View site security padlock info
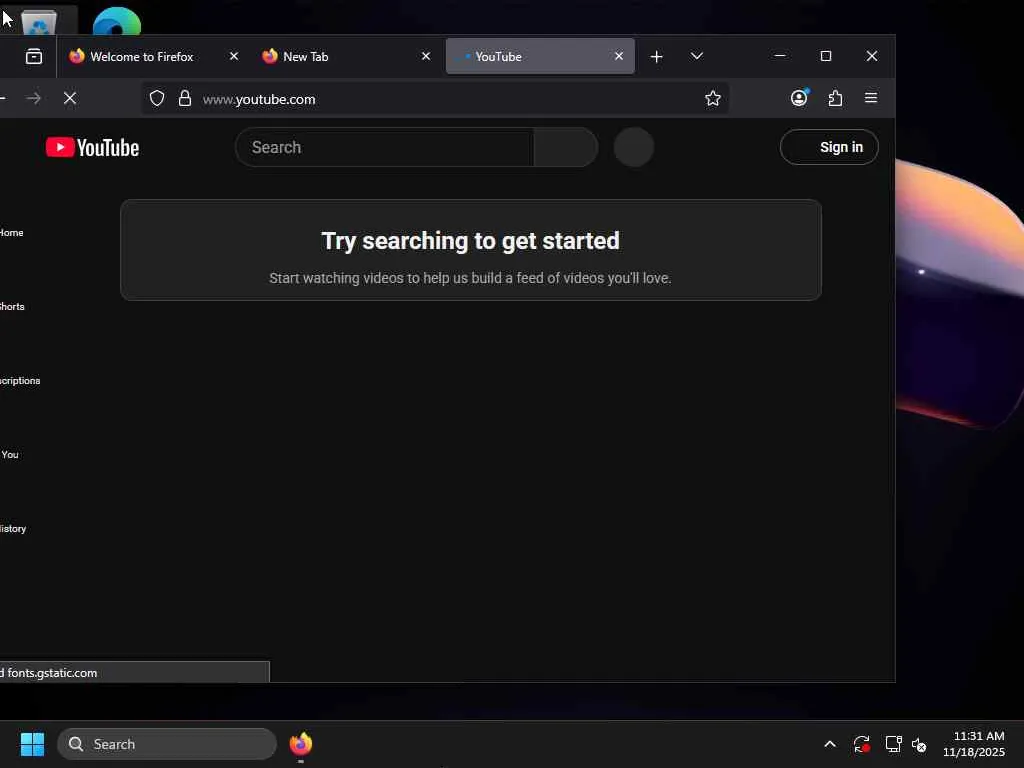The image size is (1024, 768). [x=185, y=99]
